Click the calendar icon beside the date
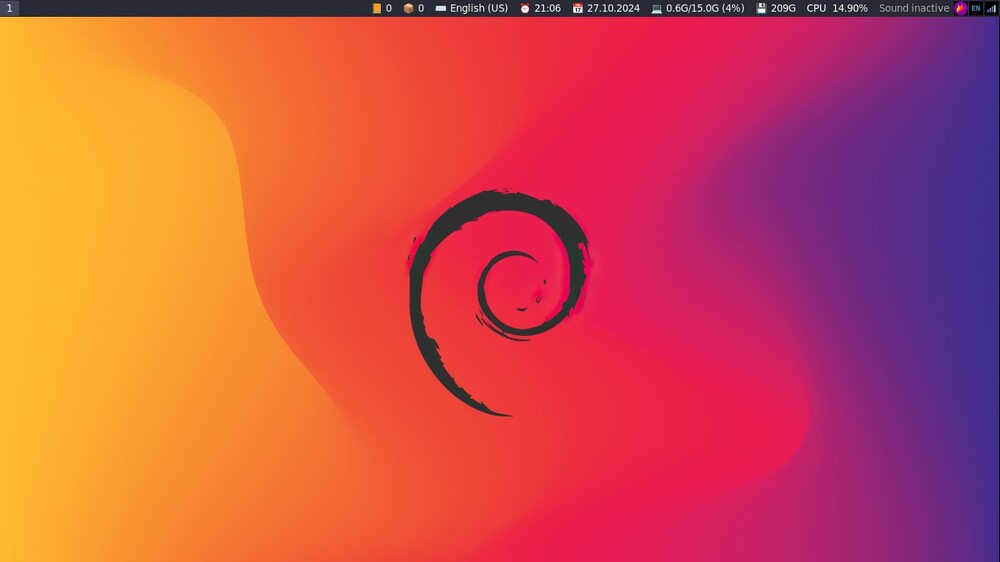The image size is (1000, 562). pyautogui.click(x=578, y=8)
